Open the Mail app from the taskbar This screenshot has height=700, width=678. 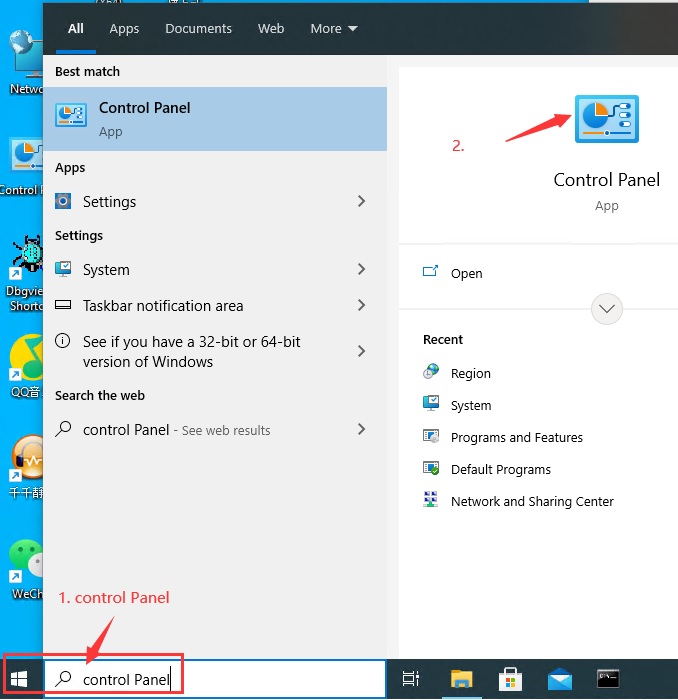tap(560, 679)
